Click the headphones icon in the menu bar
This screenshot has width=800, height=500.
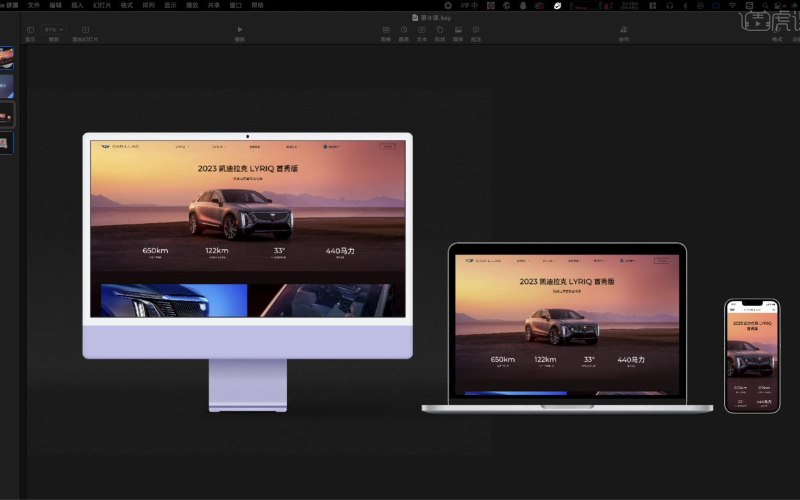[670, 5]
